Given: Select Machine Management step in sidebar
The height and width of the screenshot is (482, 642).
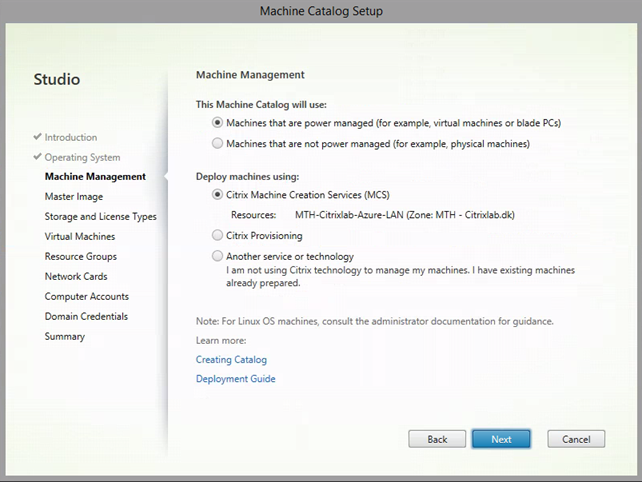Looking at the screenshot, I should coord(95,177).
